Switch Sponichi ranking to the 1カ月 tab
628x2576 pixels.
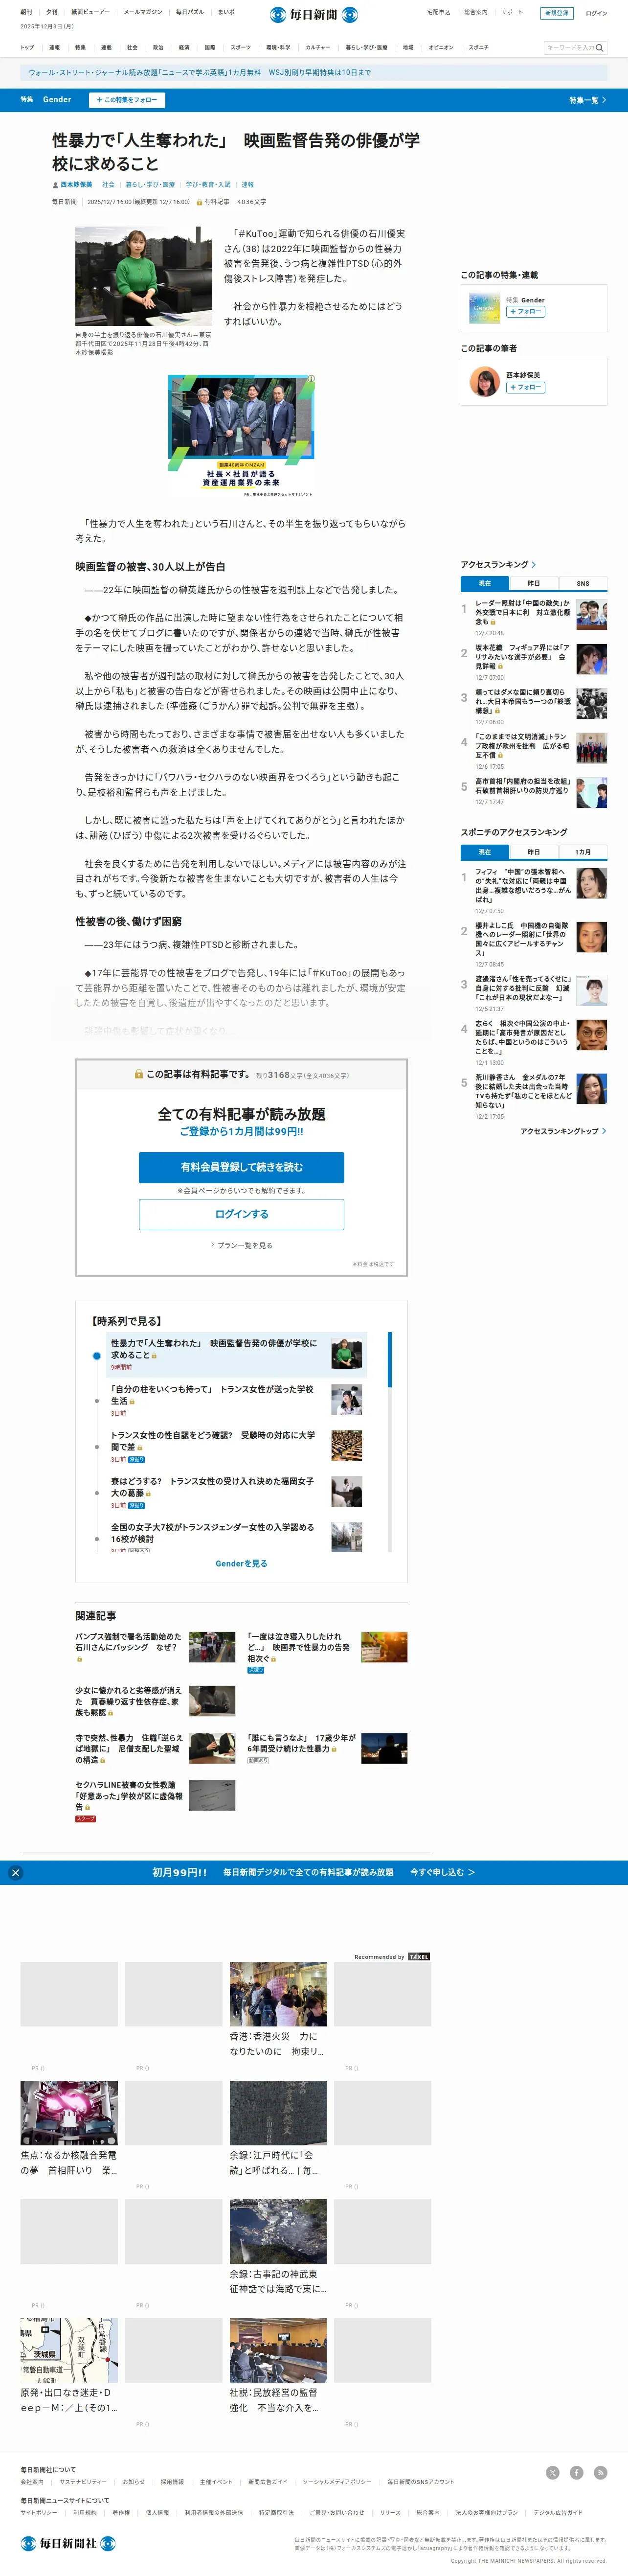click(x=583, y=852)
